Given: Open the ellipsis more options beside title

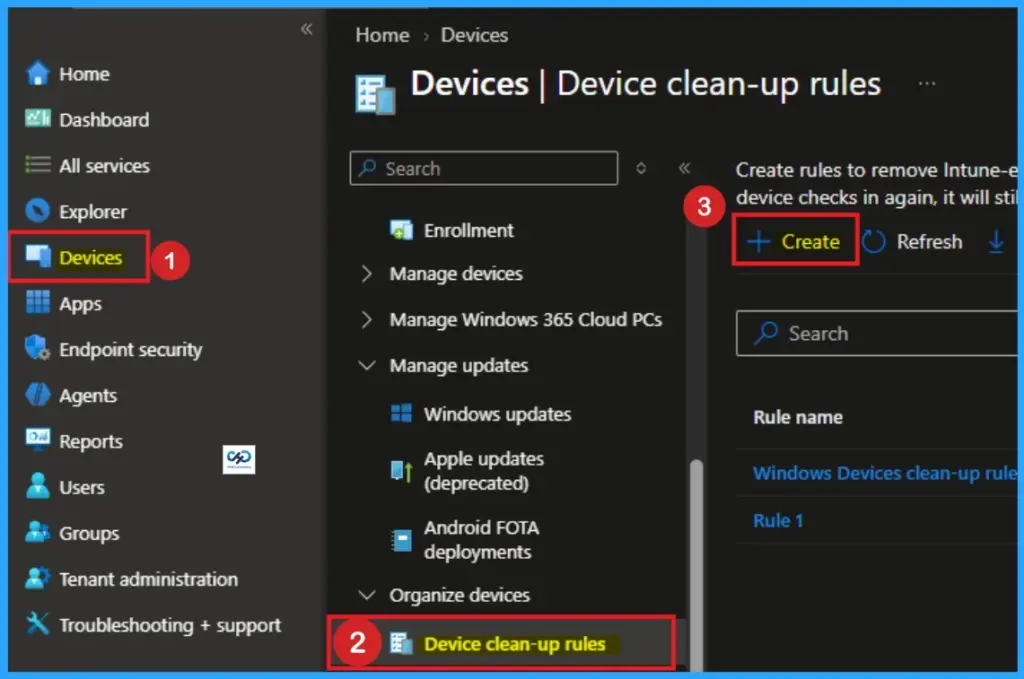Looking at the screenshot, I should (x=927, y=84).
